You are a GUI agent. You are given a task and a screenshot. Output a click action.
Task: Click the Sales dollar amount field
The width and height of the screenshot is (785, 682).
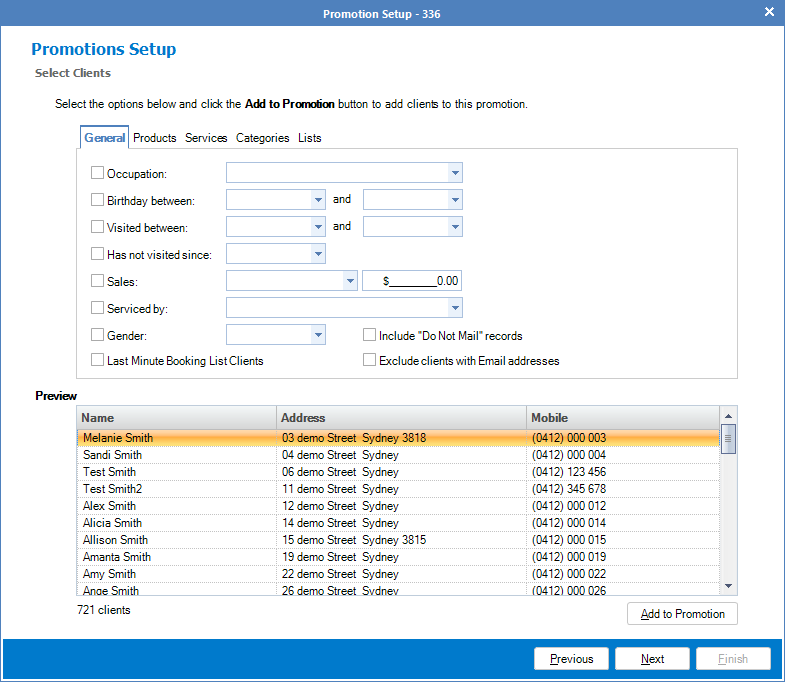(x=412, y=282)
